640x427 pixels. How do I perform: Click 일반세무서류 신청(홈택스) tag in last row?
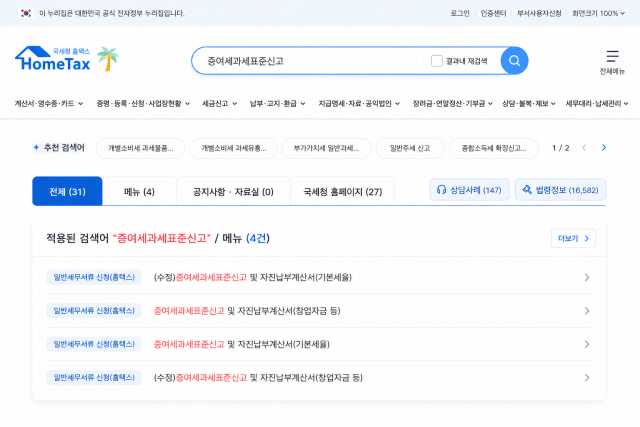(94, 378)
